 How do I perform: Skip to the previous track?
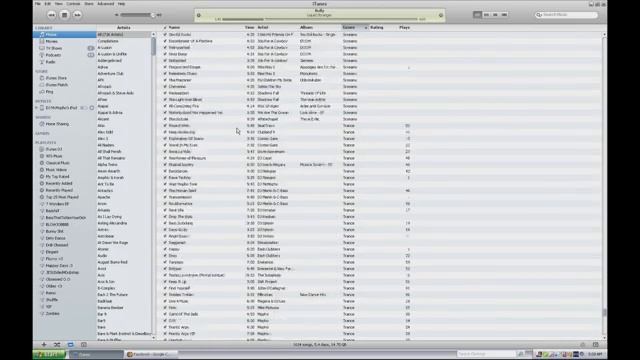tap(51, 15)
